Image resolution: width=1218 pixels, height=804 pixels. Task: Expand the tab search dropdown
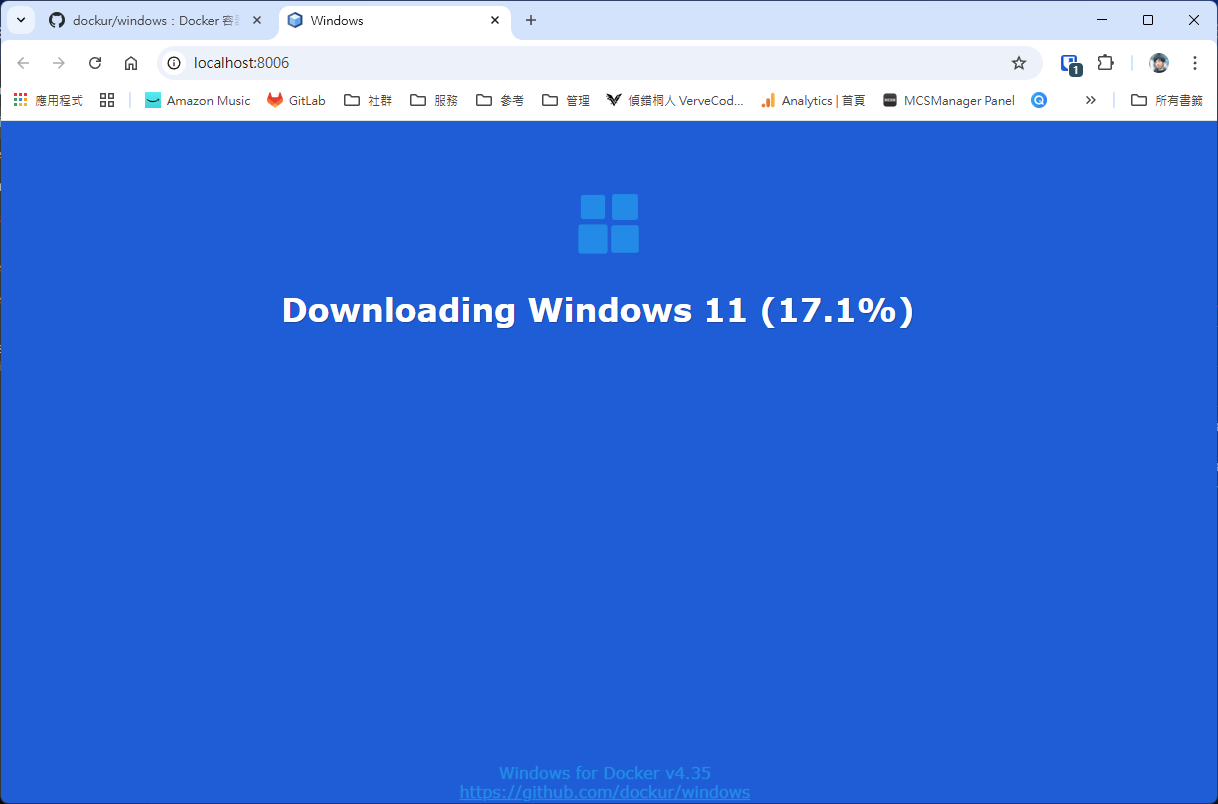(21, 20)
